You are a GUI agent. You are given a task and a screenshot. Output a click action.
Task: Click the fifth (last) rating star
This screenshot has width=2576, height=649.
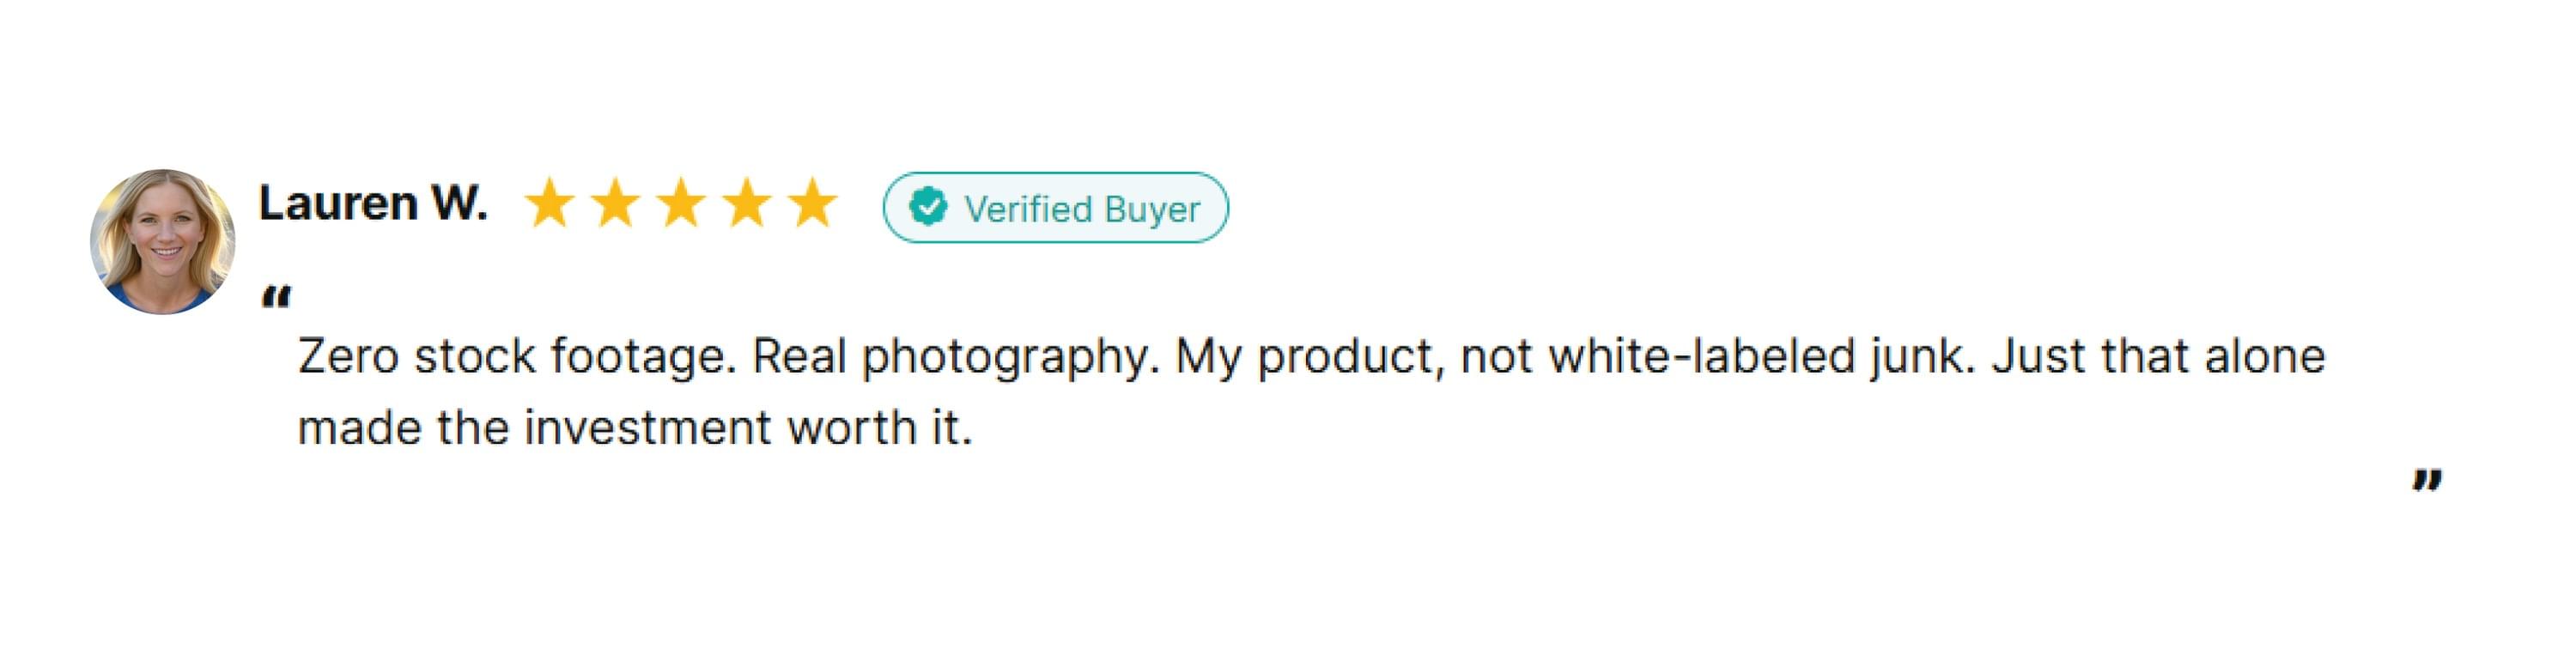coord(812,203)
